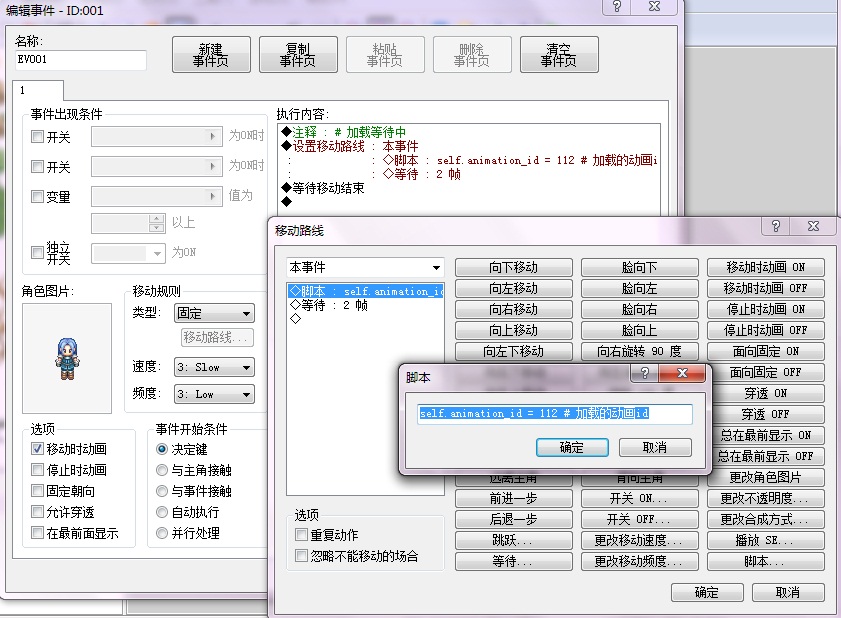Confirm the 移动路线 dialog with 确定
This screenshot has width=841, height=618.
pos(707,592)
